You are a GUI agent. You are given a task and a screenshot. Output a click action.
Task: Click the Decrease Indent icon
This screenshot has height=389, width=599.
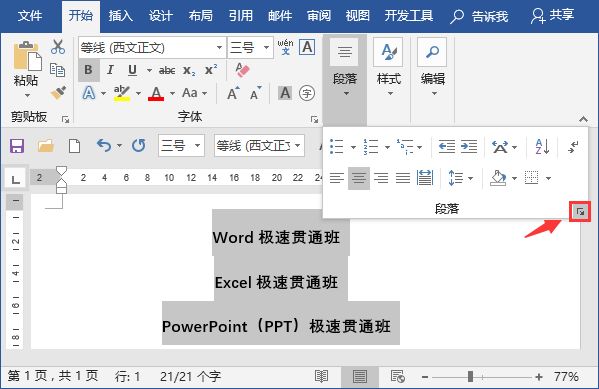(447, 146)
